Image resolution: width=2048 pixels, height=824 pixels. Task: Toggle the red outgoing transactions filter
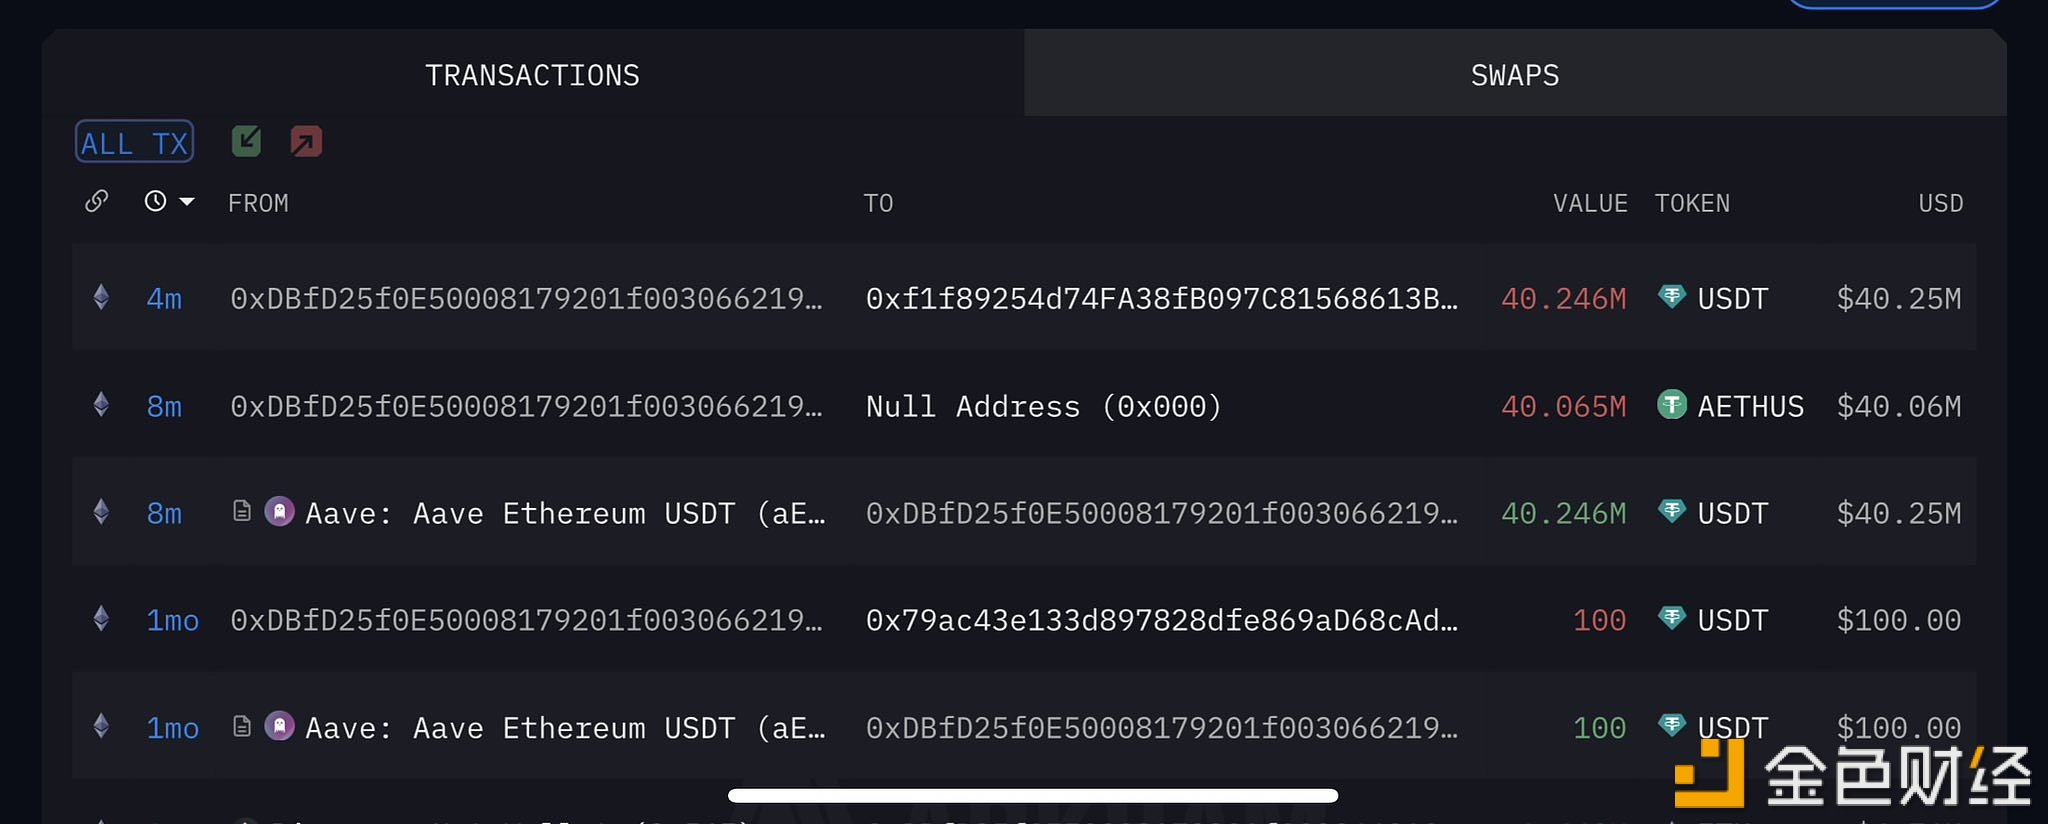306,141
